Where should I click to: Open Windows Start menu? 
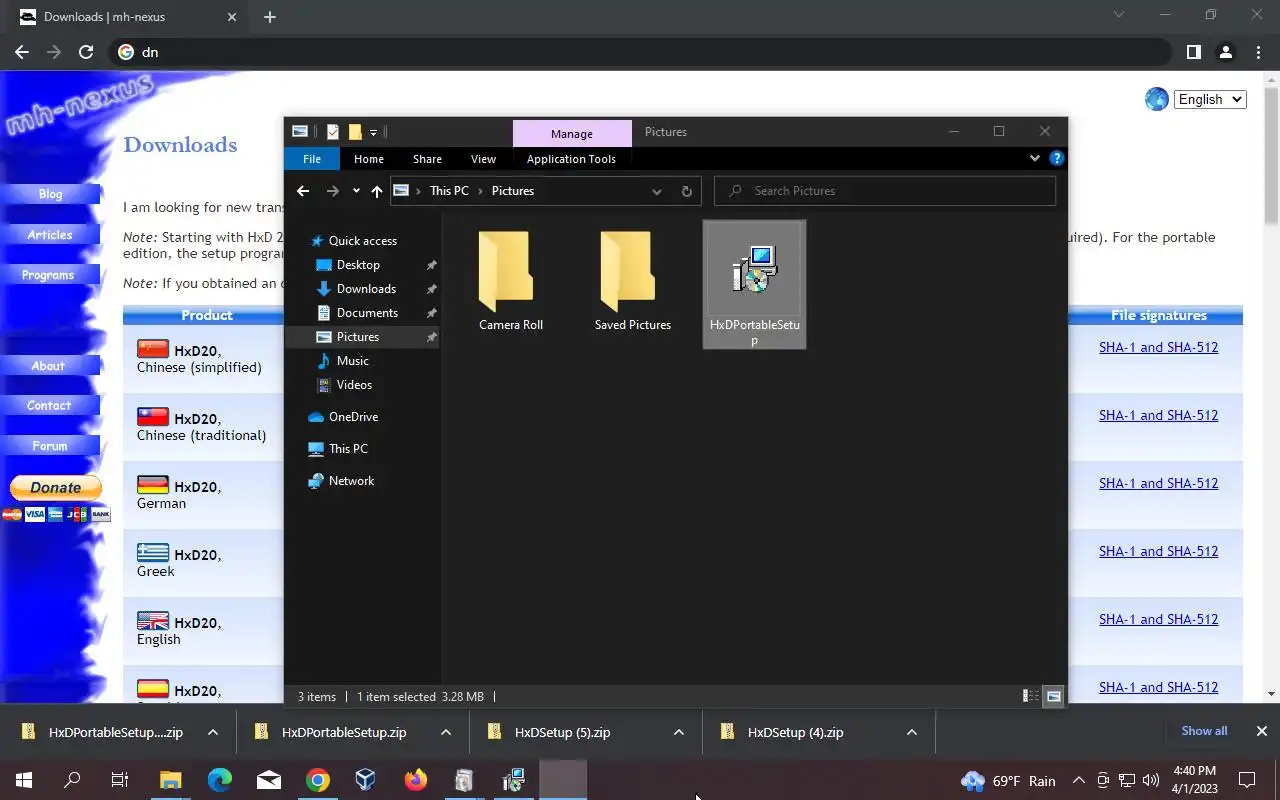(x=24, y=780)
